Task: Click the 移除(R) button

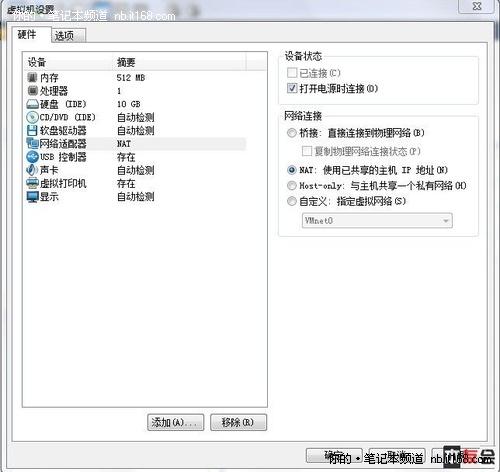Action: coord(238,423)
